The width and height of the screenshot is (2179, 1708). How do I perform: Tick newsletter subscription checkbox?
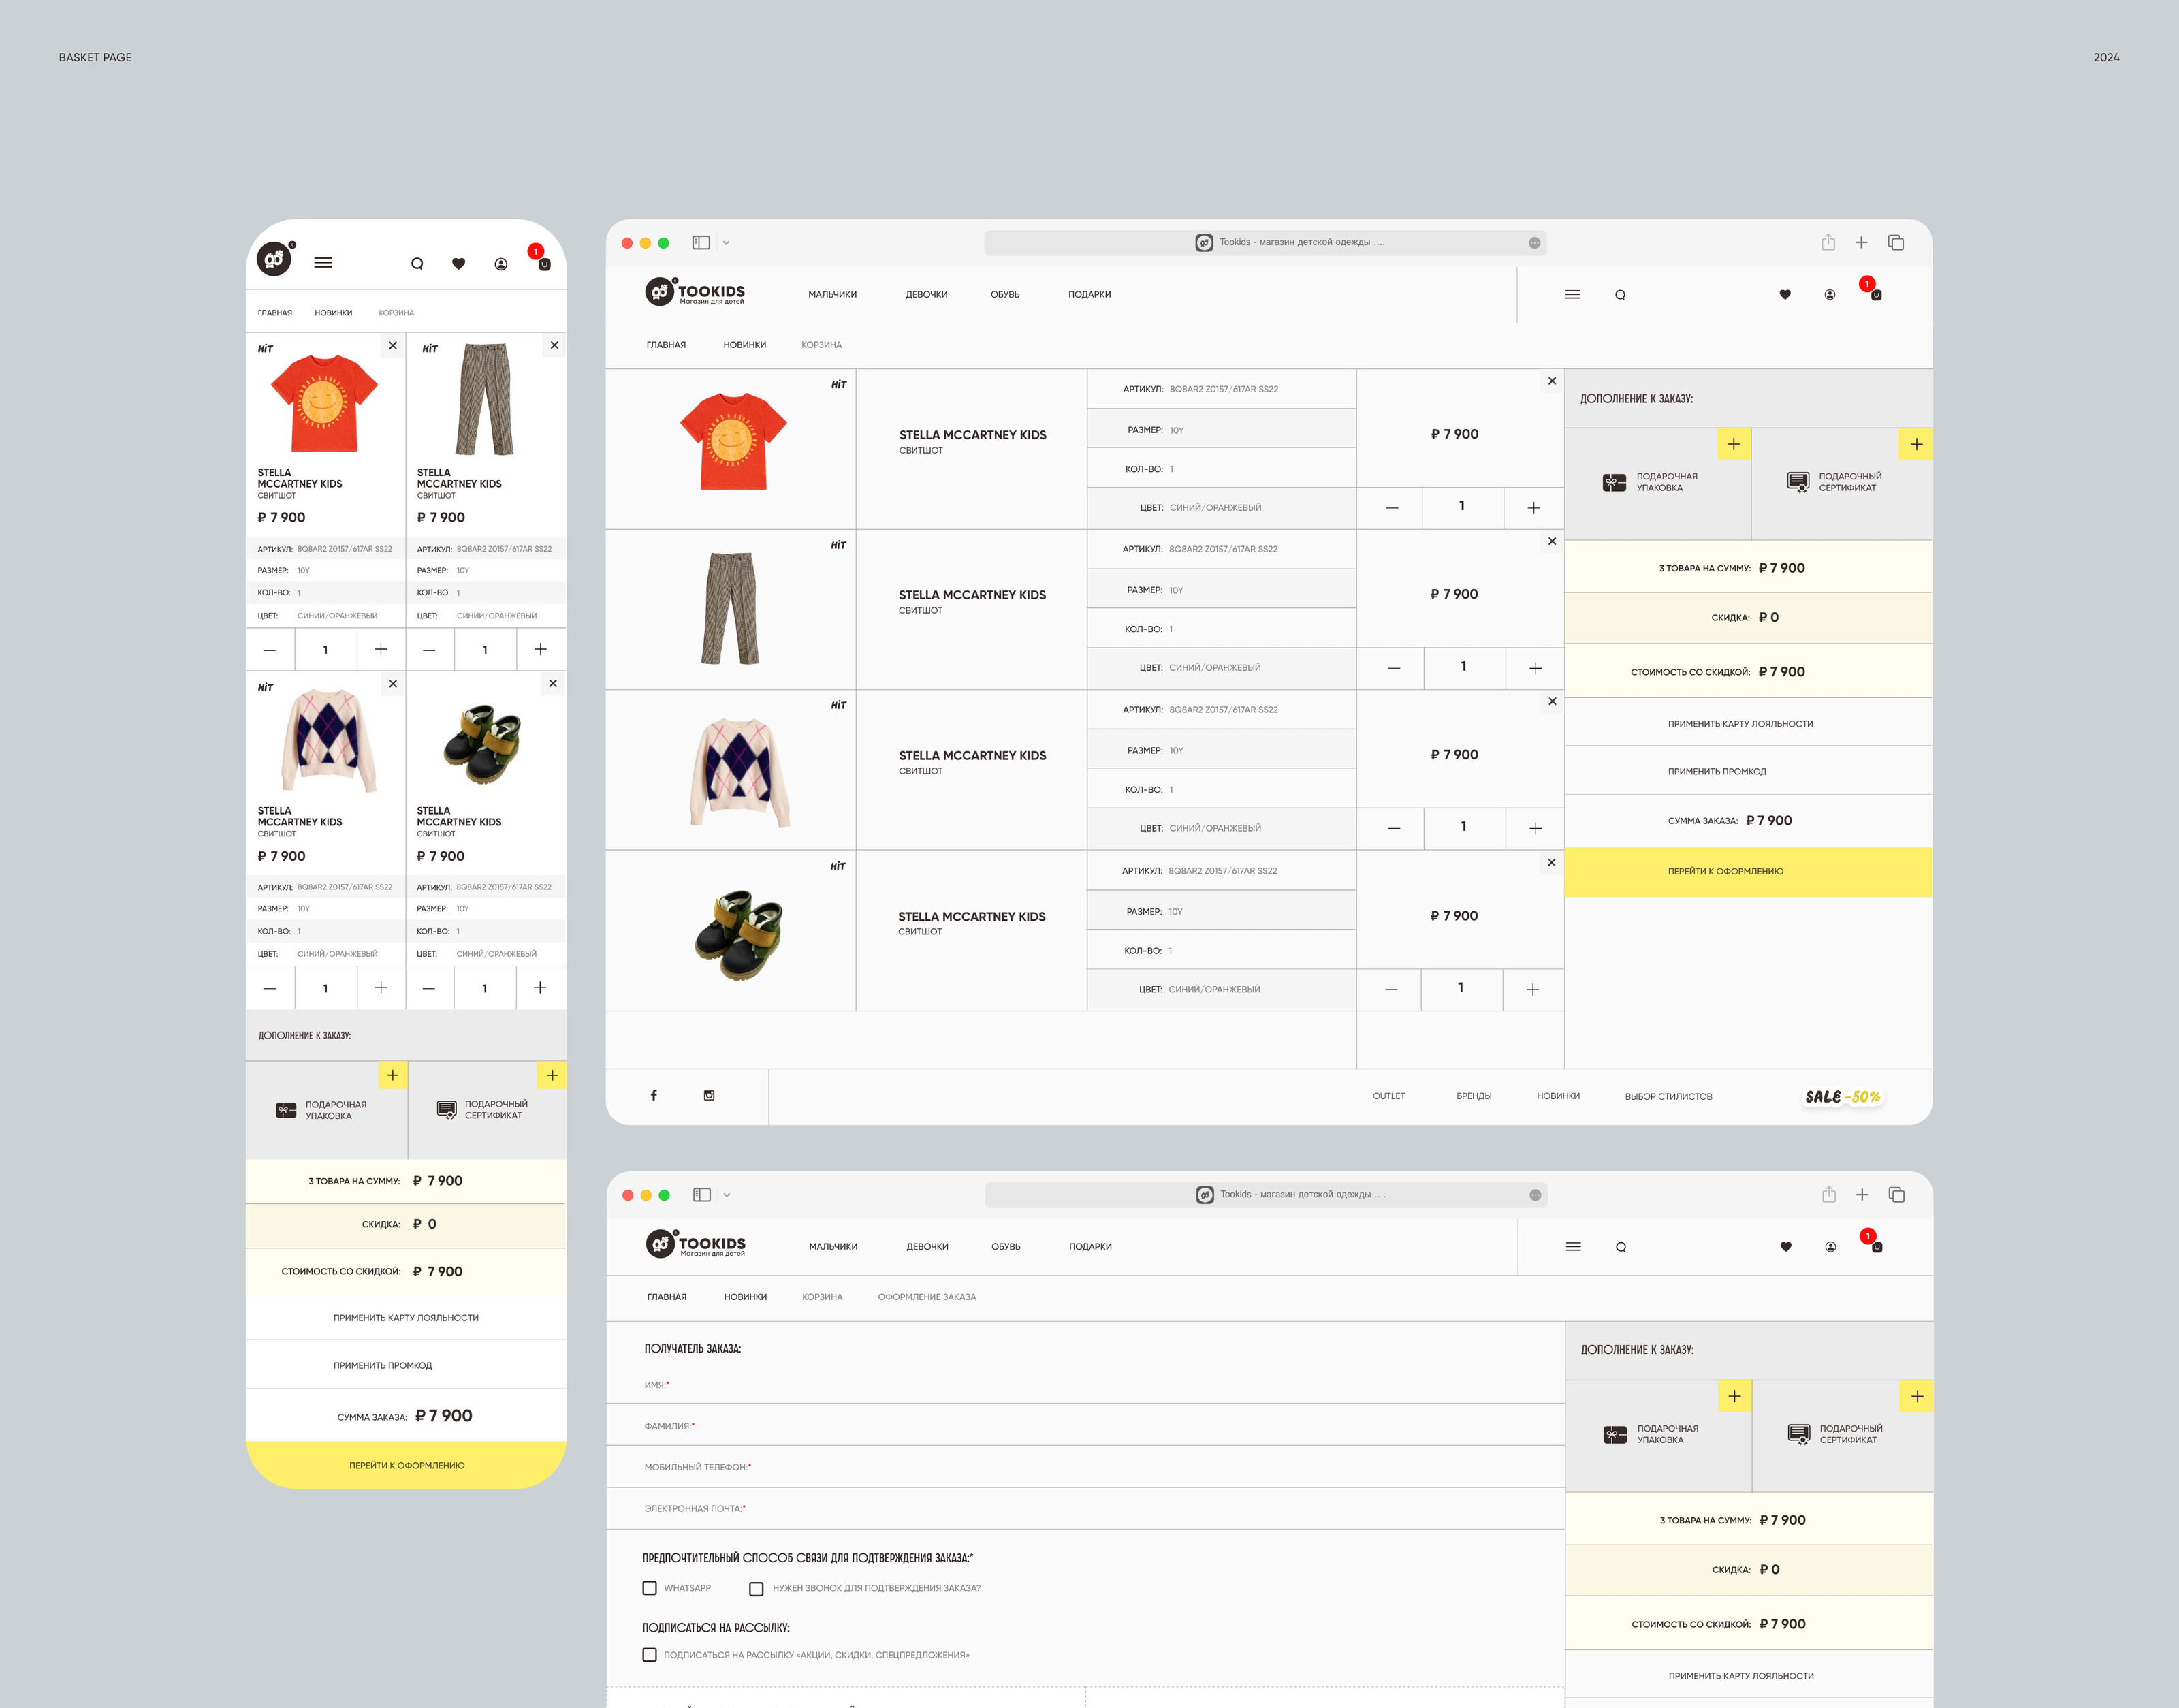(x=650, y=1655)
